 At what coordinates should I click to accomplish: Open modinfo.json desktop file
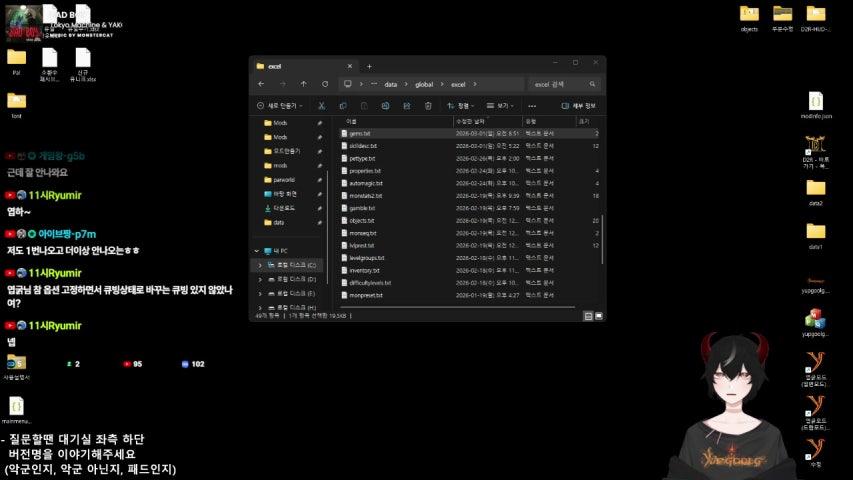click(816, 106)
